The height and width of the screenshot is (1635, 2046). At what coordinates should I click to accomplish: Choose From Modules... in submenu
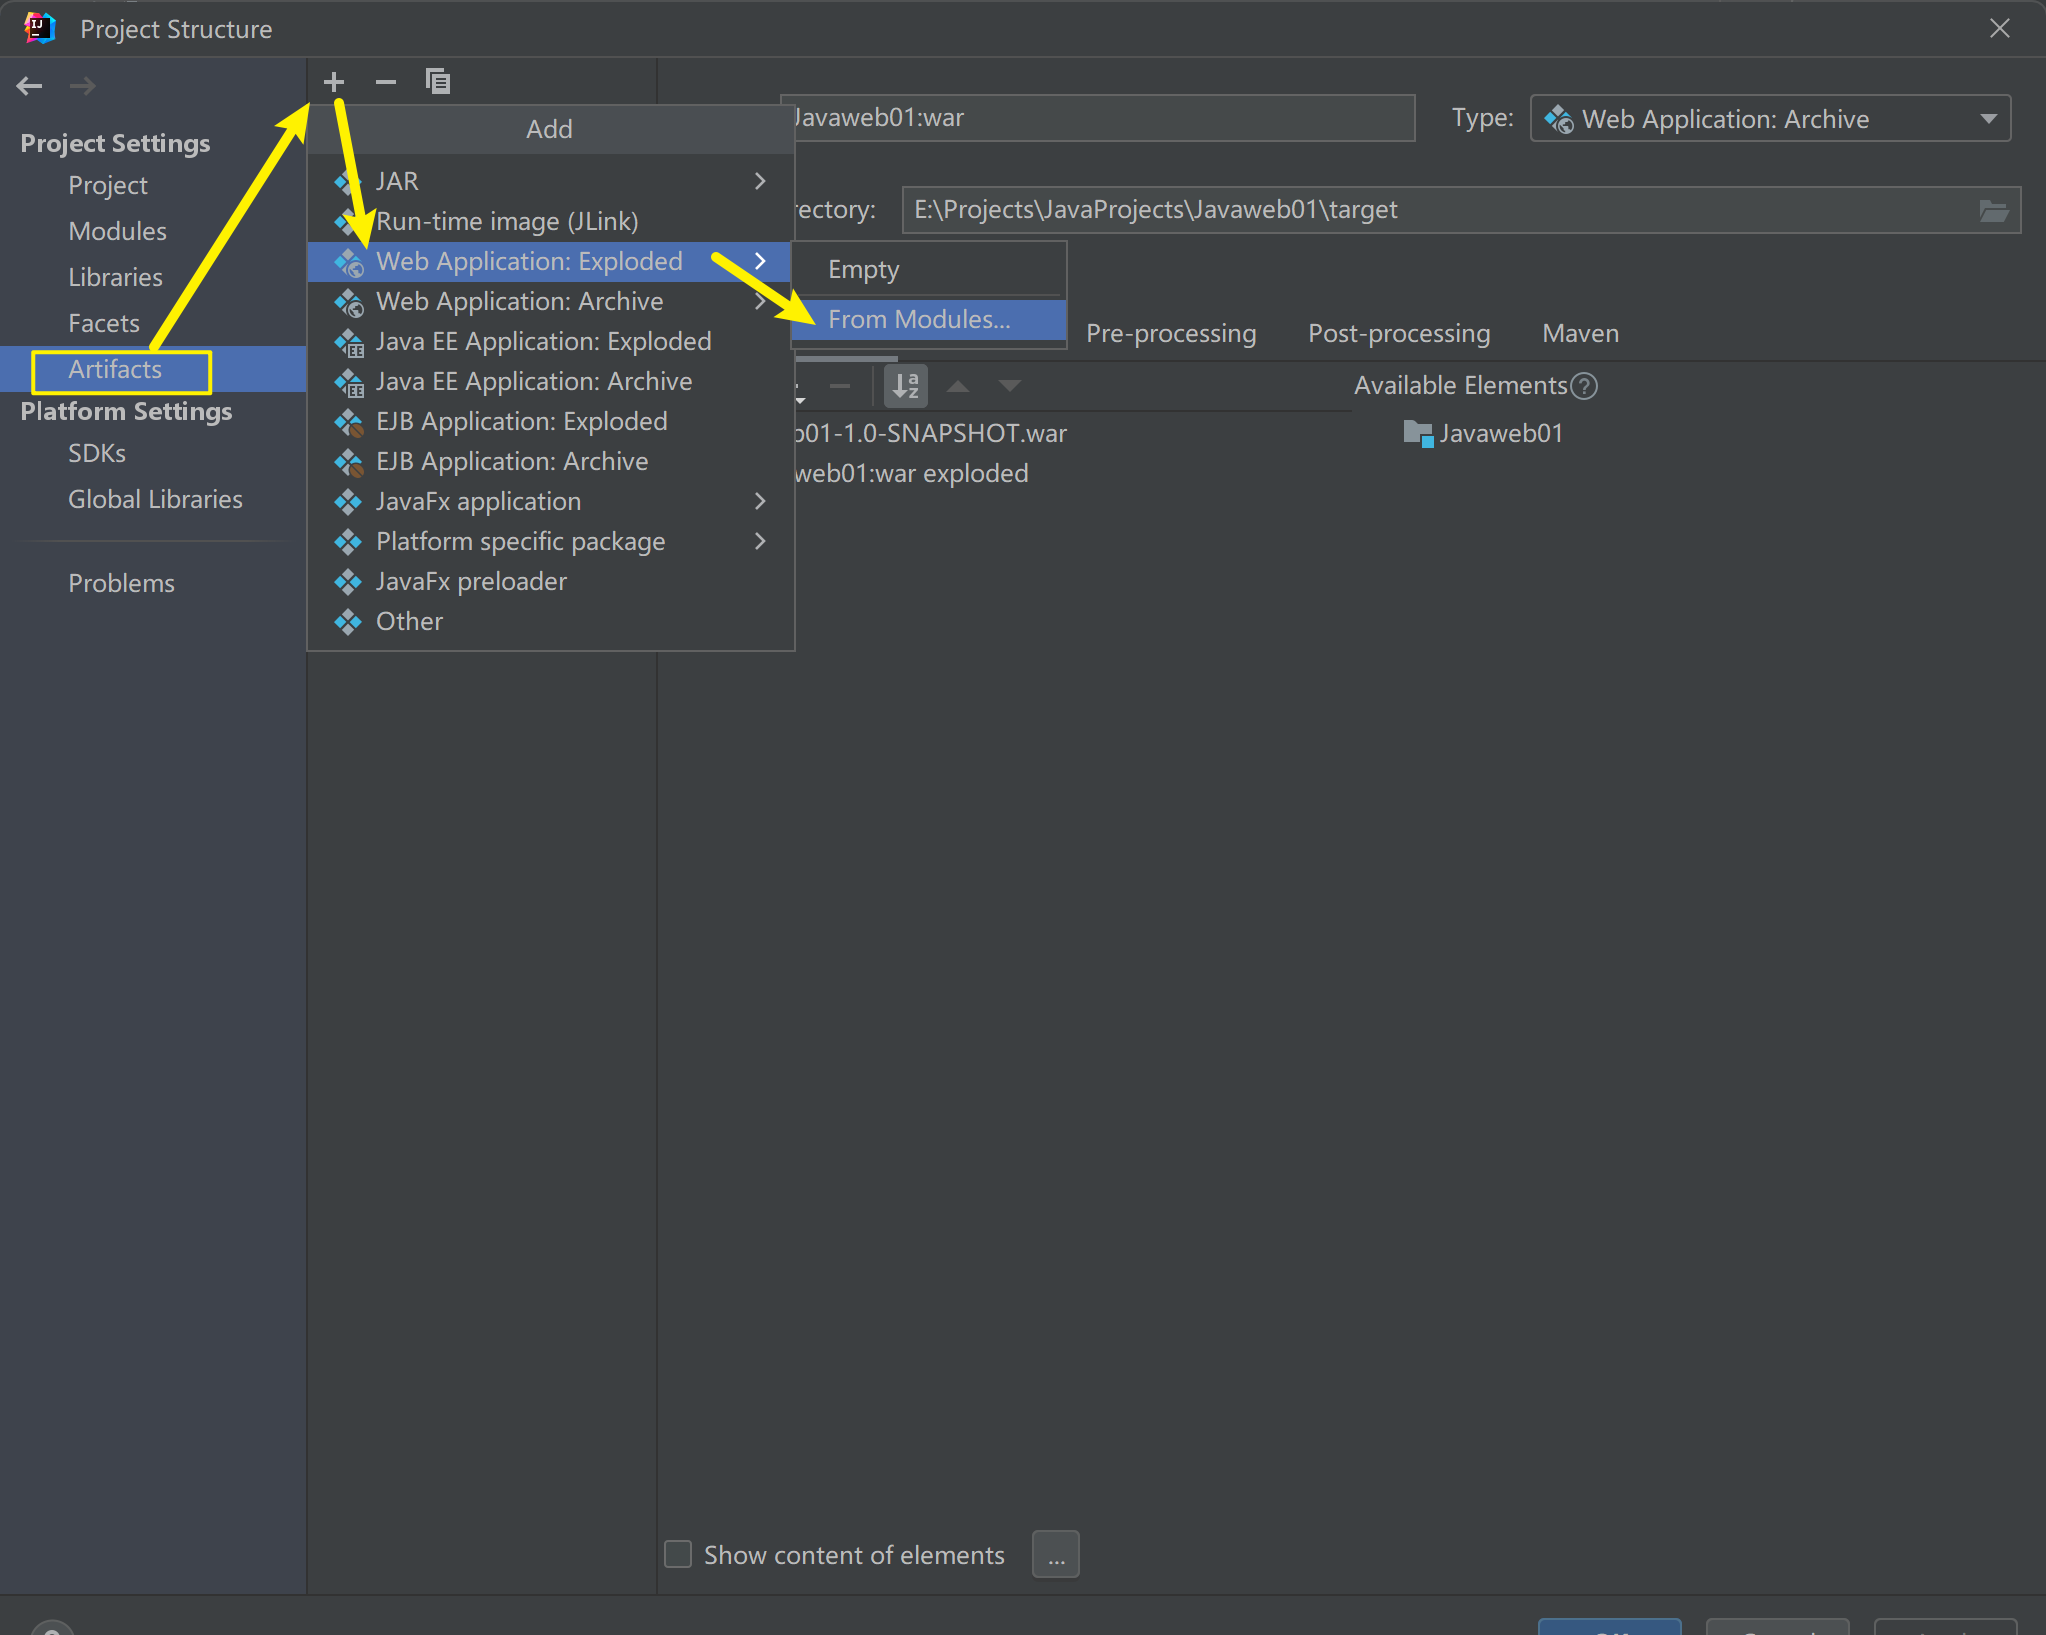click(x=919, y=319)
